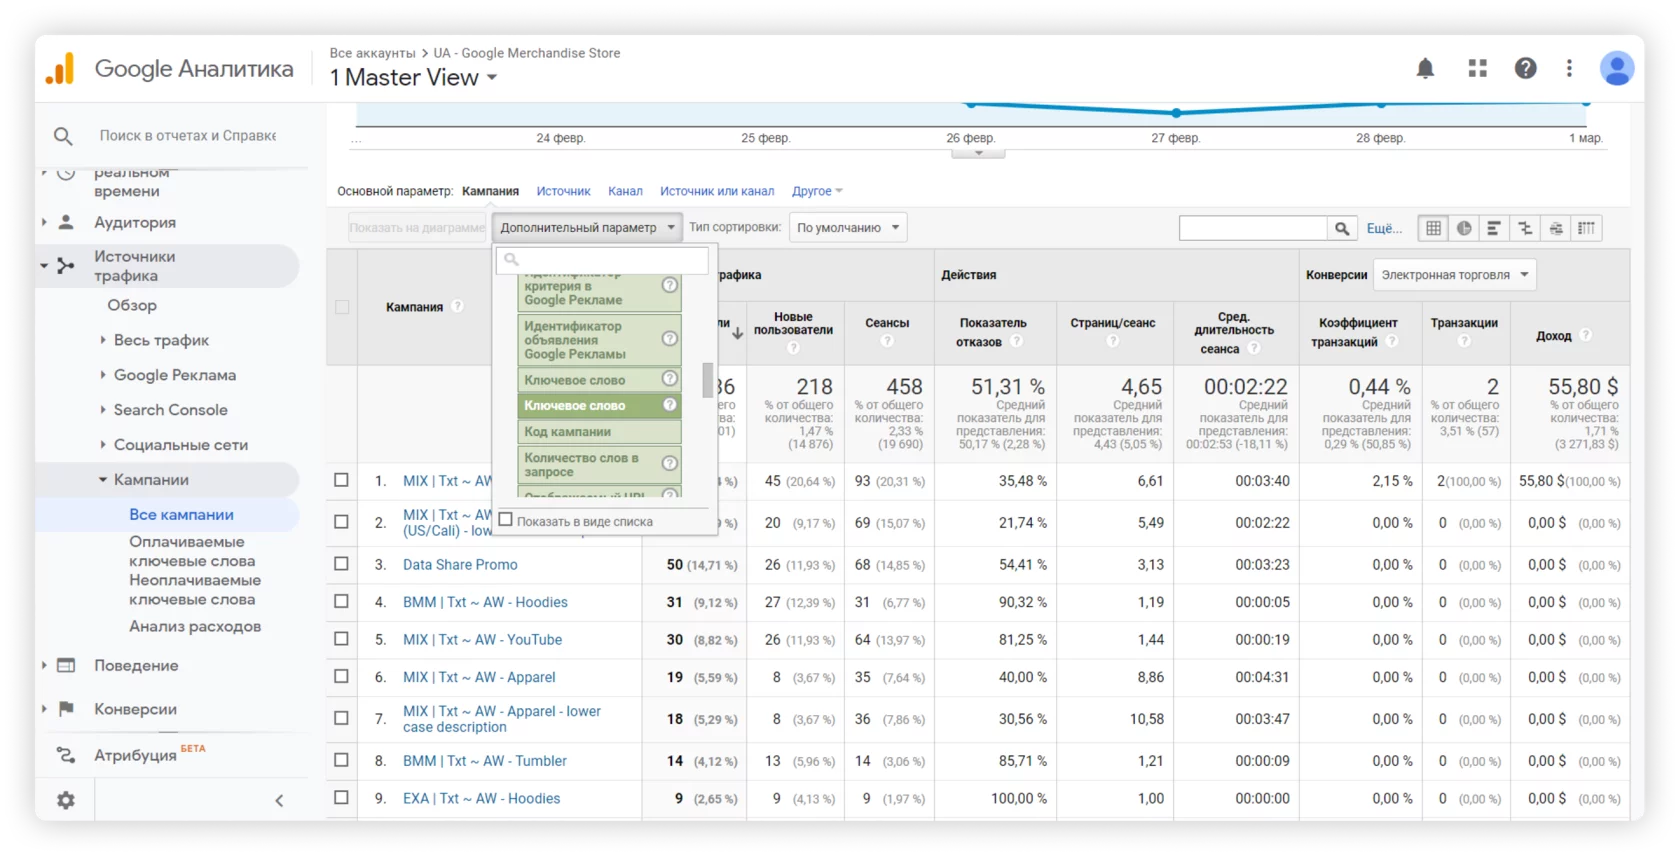Click the Конверсии flag icon
Viewport: 1680px width, 856px height.
[x=66, y=709]
